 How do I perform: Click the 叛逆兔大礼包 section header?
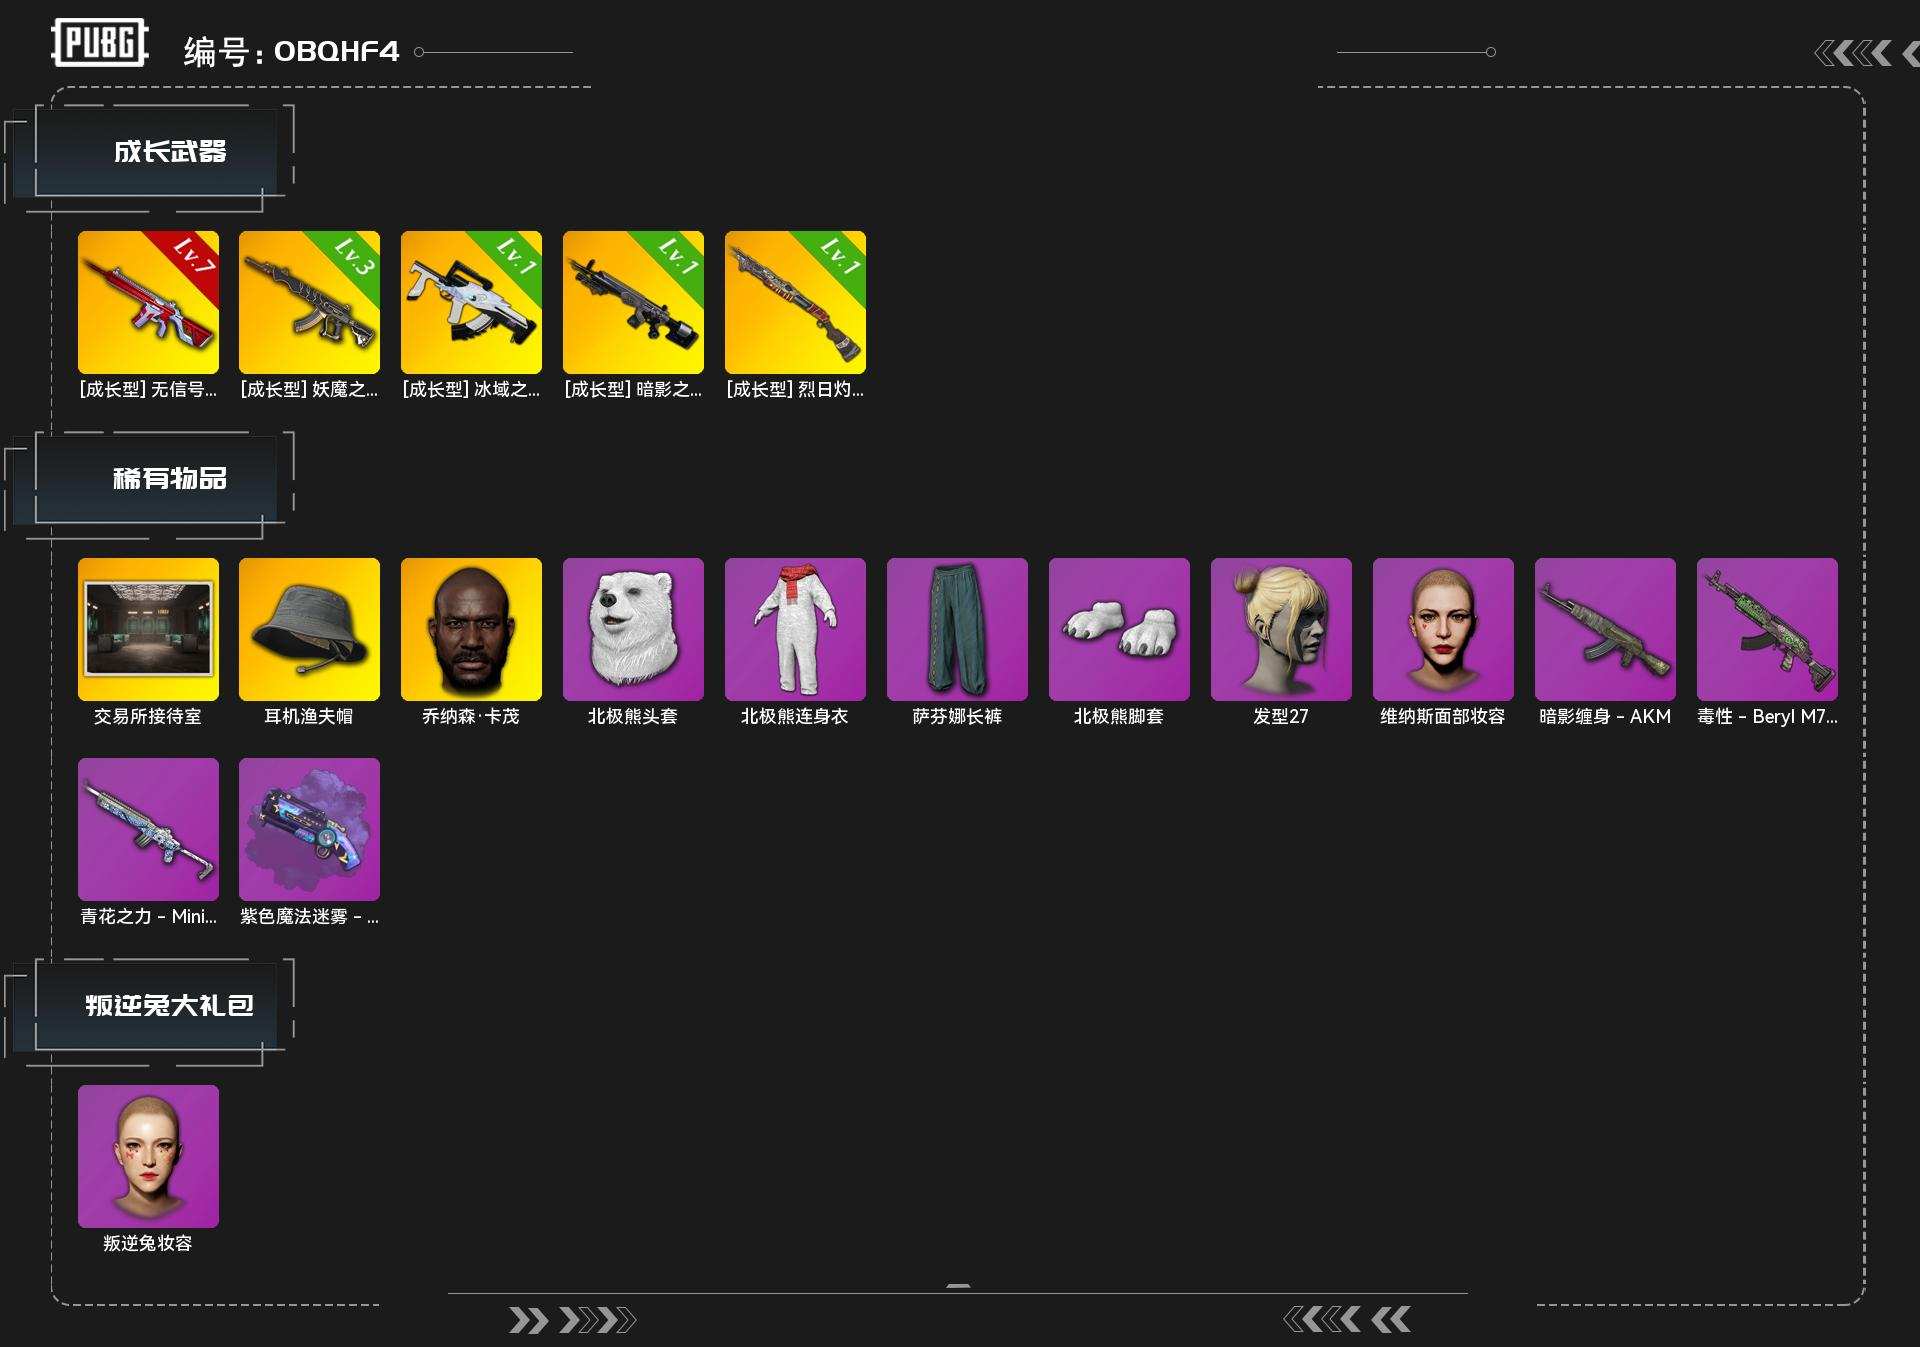pos(170,1005)
